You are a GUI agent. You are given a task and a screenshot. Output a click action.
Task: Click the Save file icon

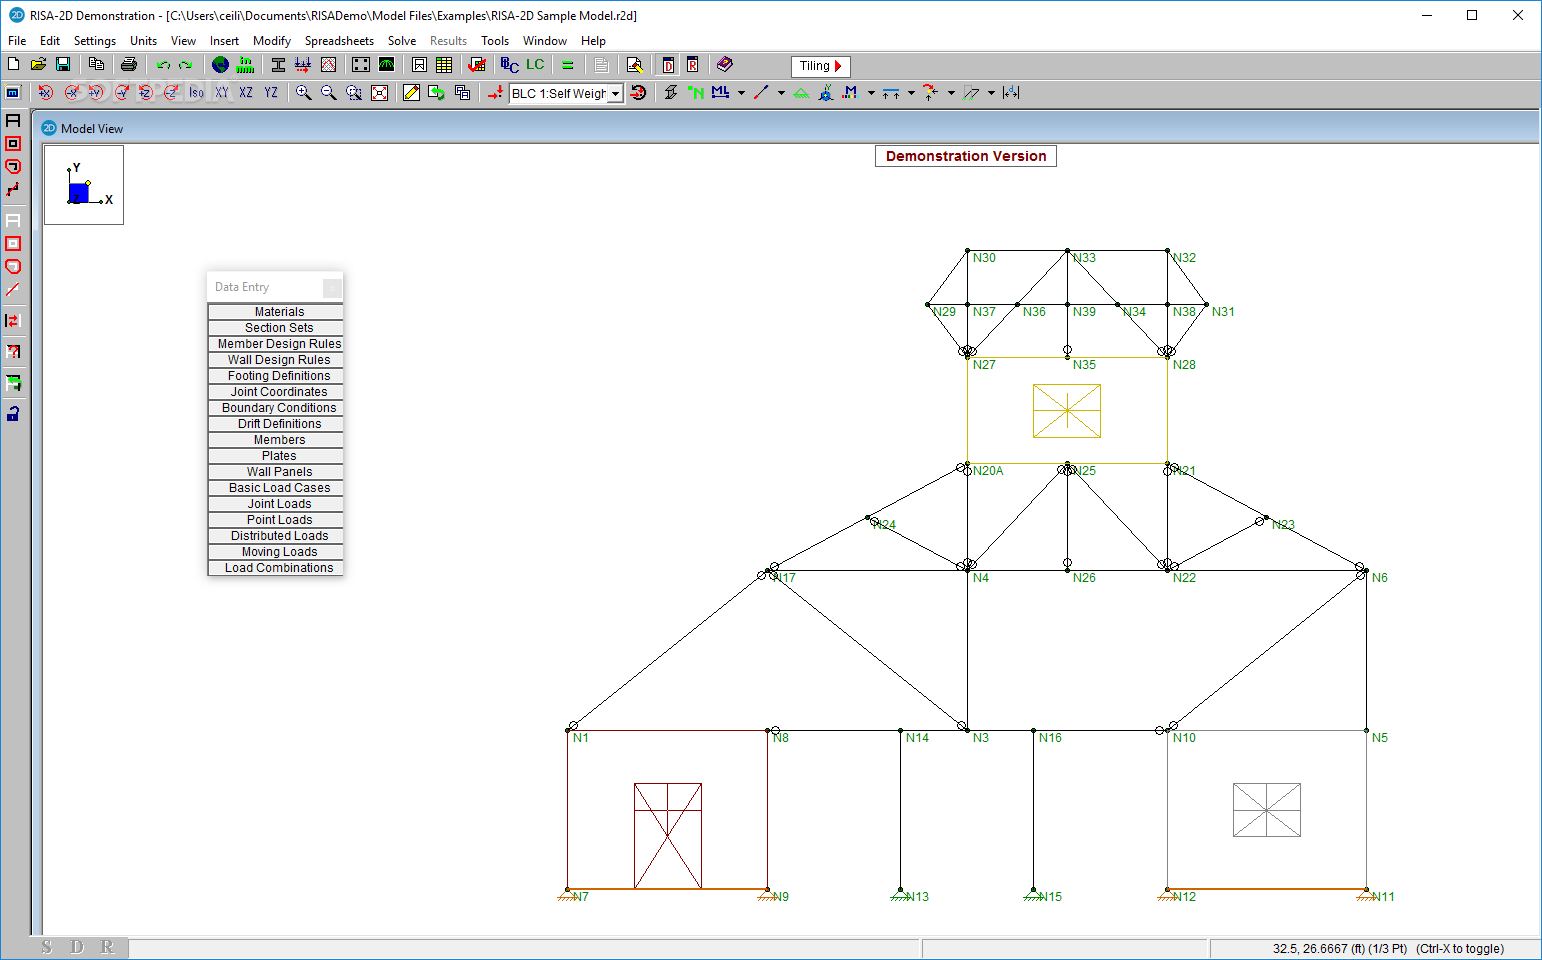click(62, 65)
